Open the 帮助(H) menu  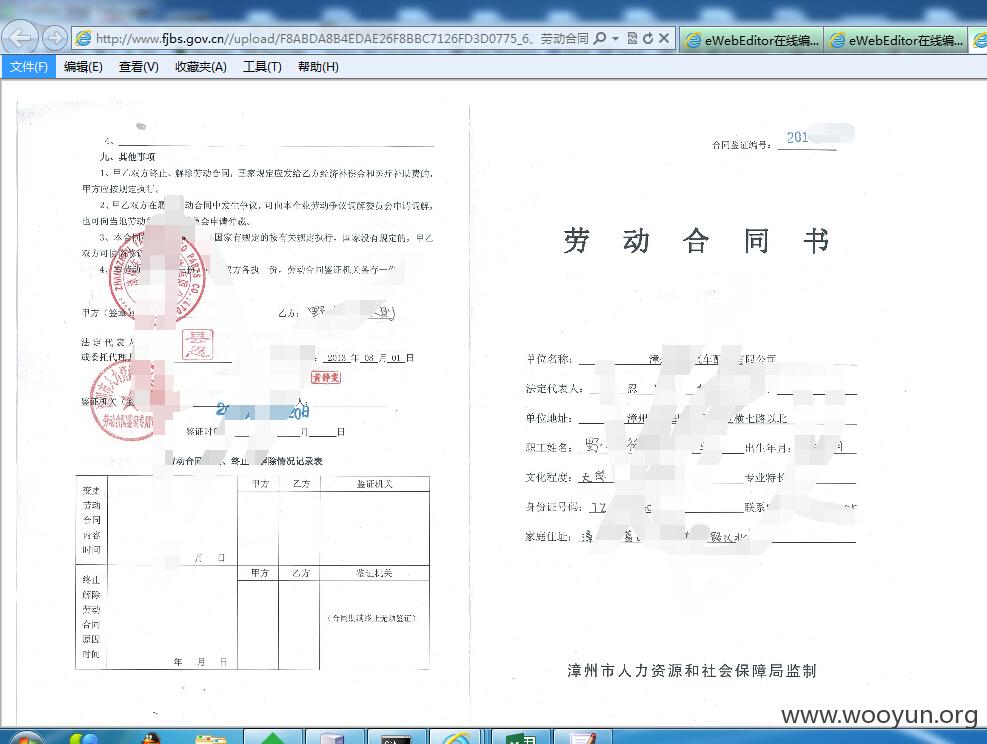click(x=318, y=67)
